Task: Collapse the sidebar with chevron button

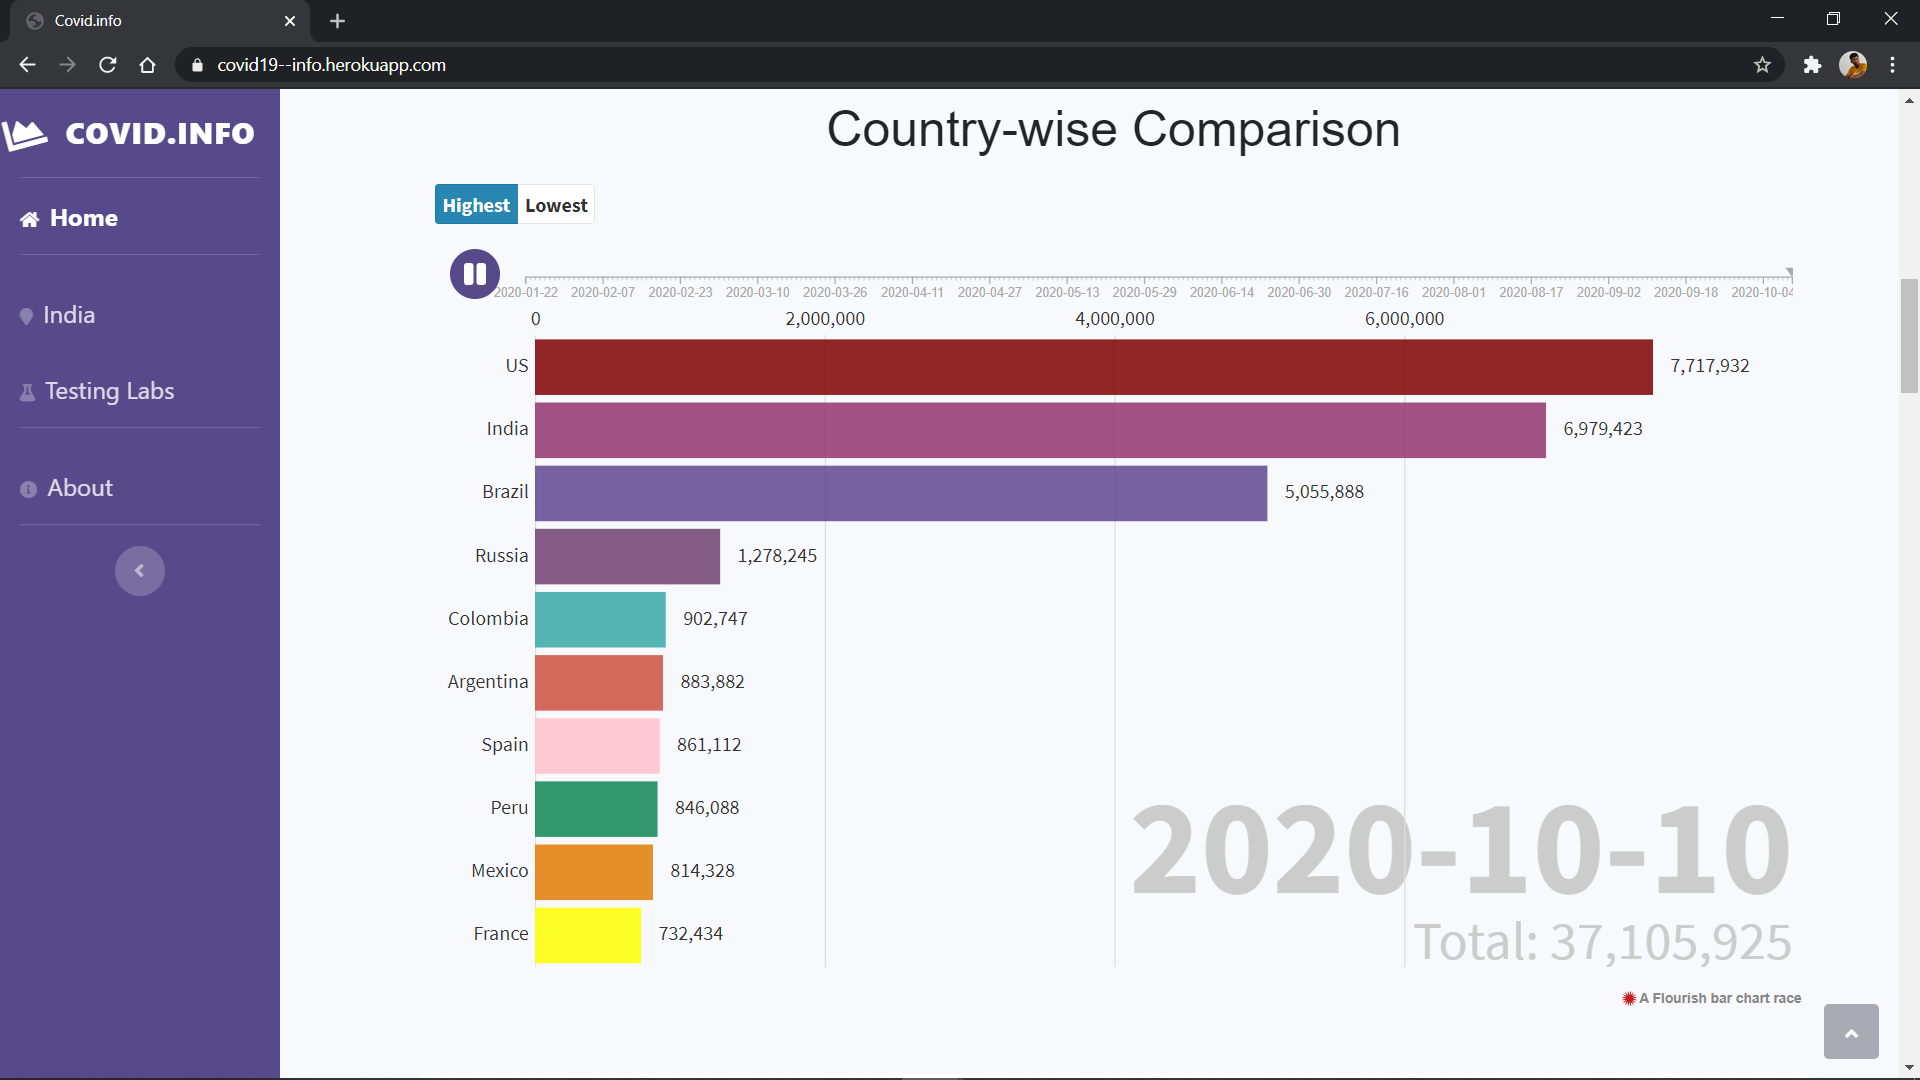Action: coord(139,571)
